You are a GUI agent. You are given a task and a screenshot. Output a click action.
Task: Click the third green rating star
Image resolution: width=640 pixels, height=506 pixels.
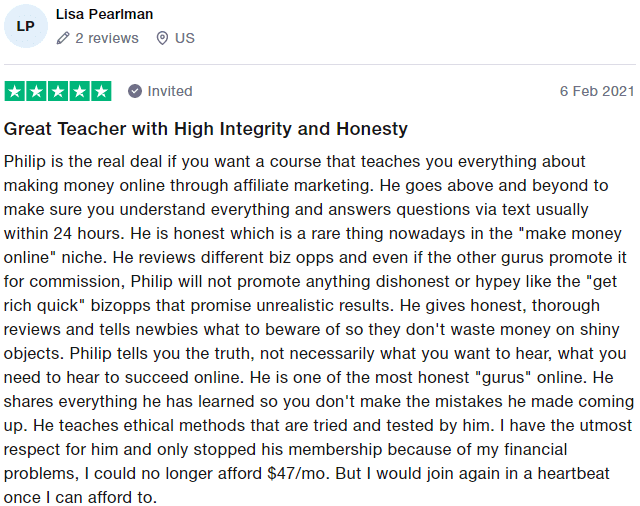tap(58, 91)
